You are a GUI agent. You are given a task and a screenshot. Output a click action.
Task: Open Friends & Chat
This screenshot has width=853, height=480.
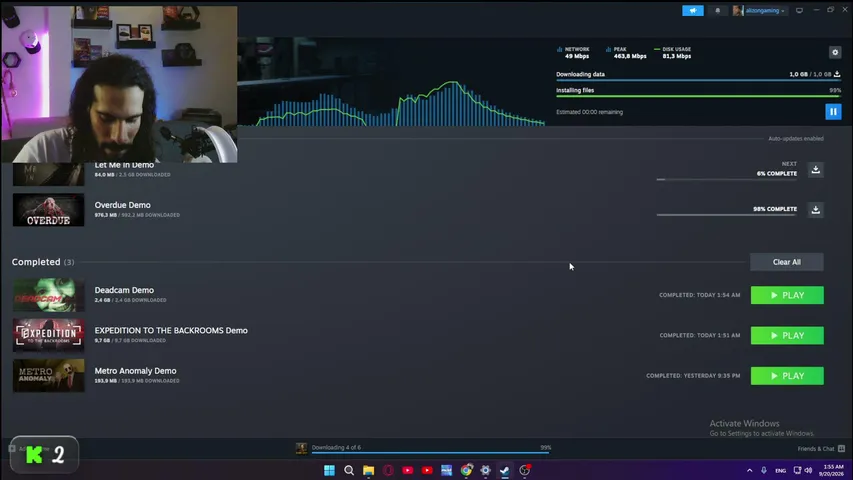click(x=821, y=448)
